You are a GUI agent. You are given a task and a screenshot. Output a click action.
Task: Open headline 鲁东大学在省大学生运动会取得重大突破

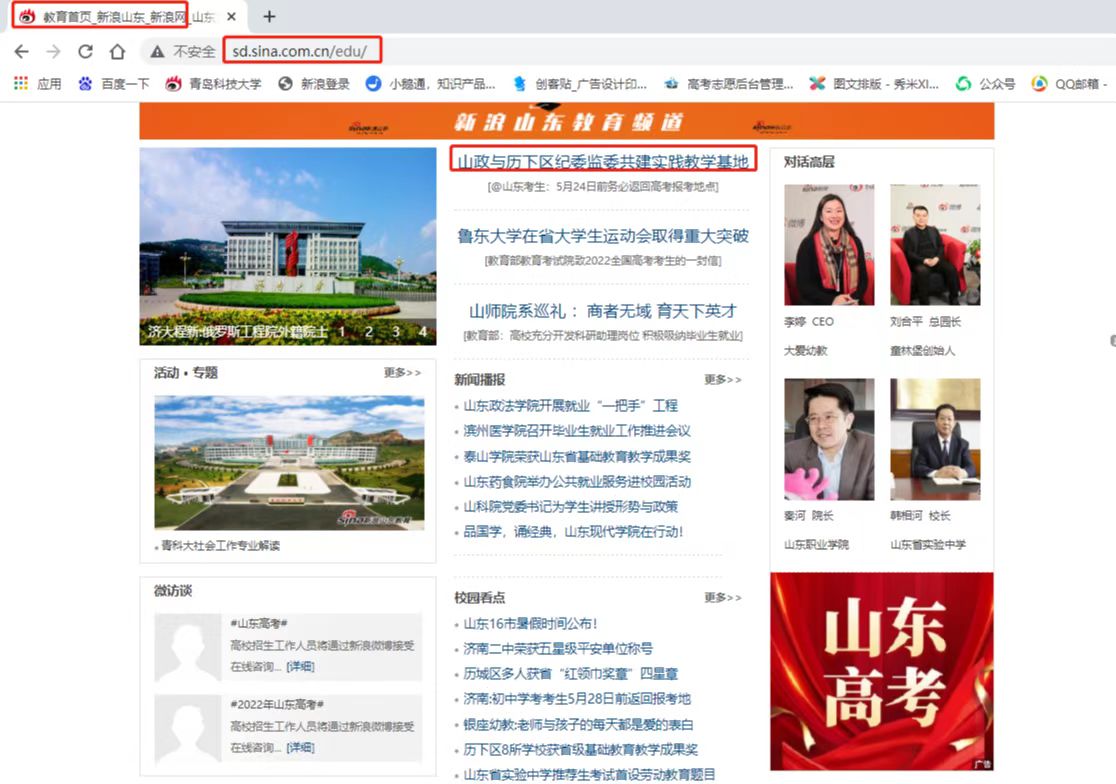pos(603,236)
